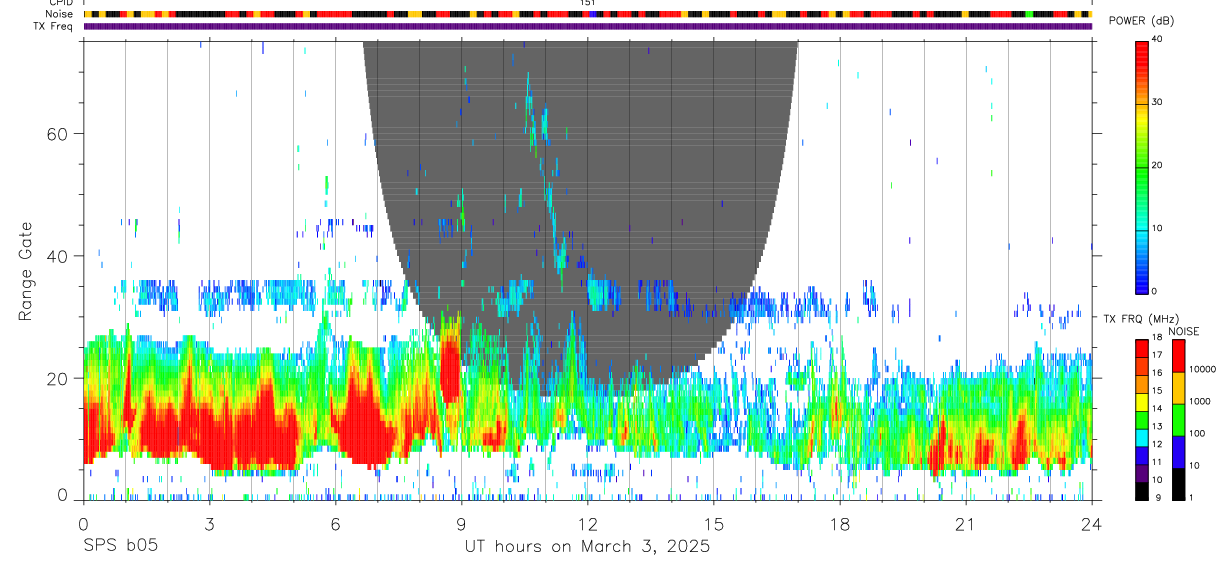Click the 3 tick on the UT hours axis
Screen dimensions: 1228x567
[x=209, y=524]
